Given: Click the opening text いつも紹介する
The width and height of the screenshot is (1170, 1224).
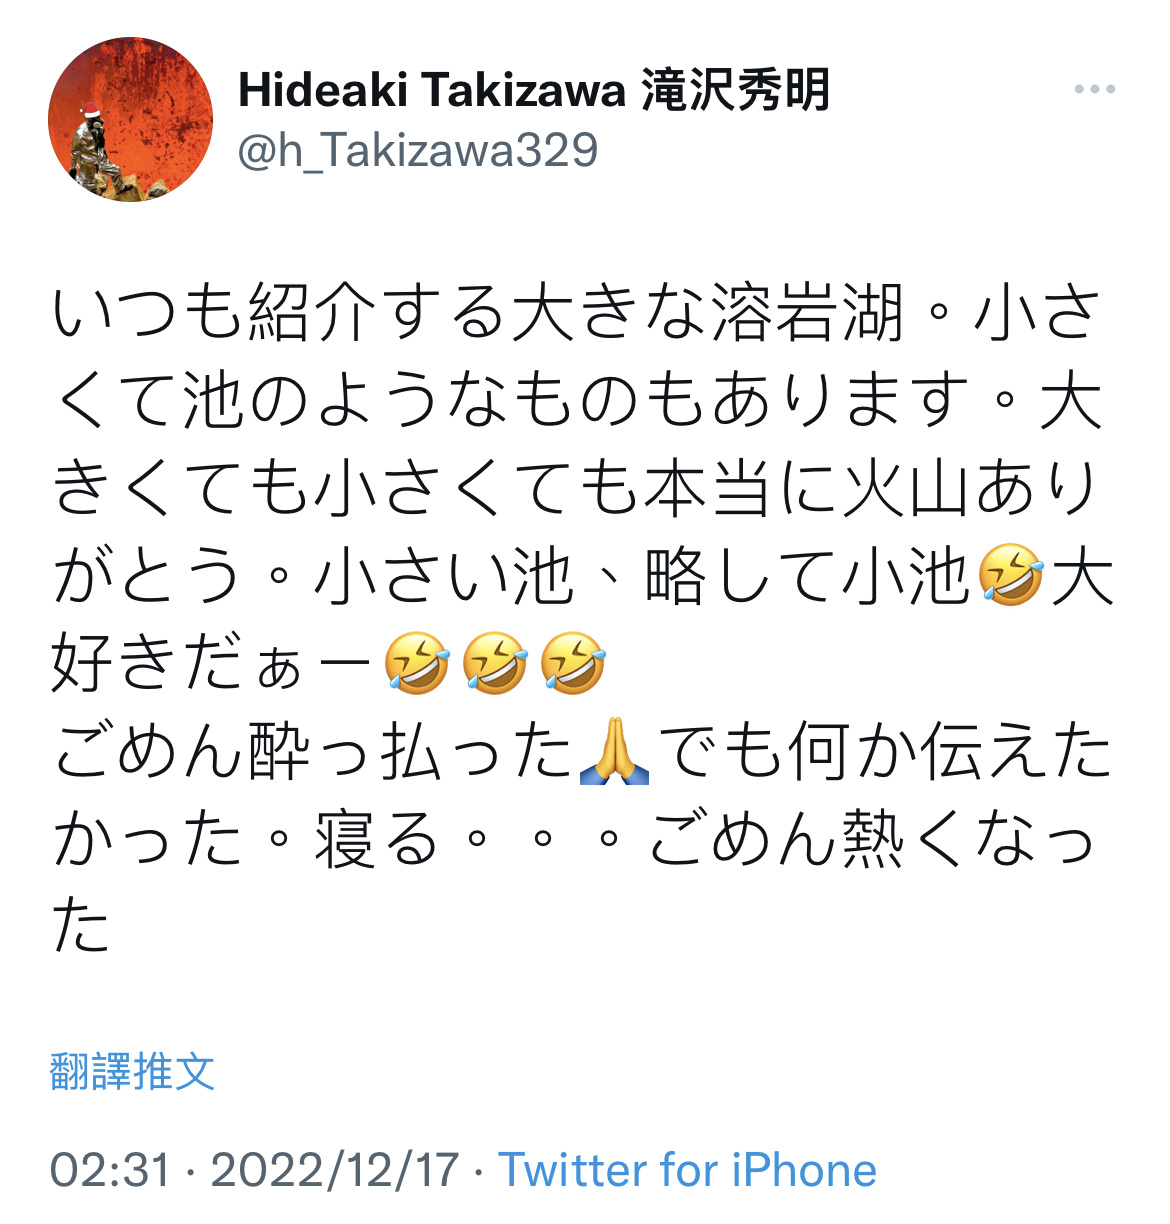Looking at the screenshot, I should click(x=279, y=313).
